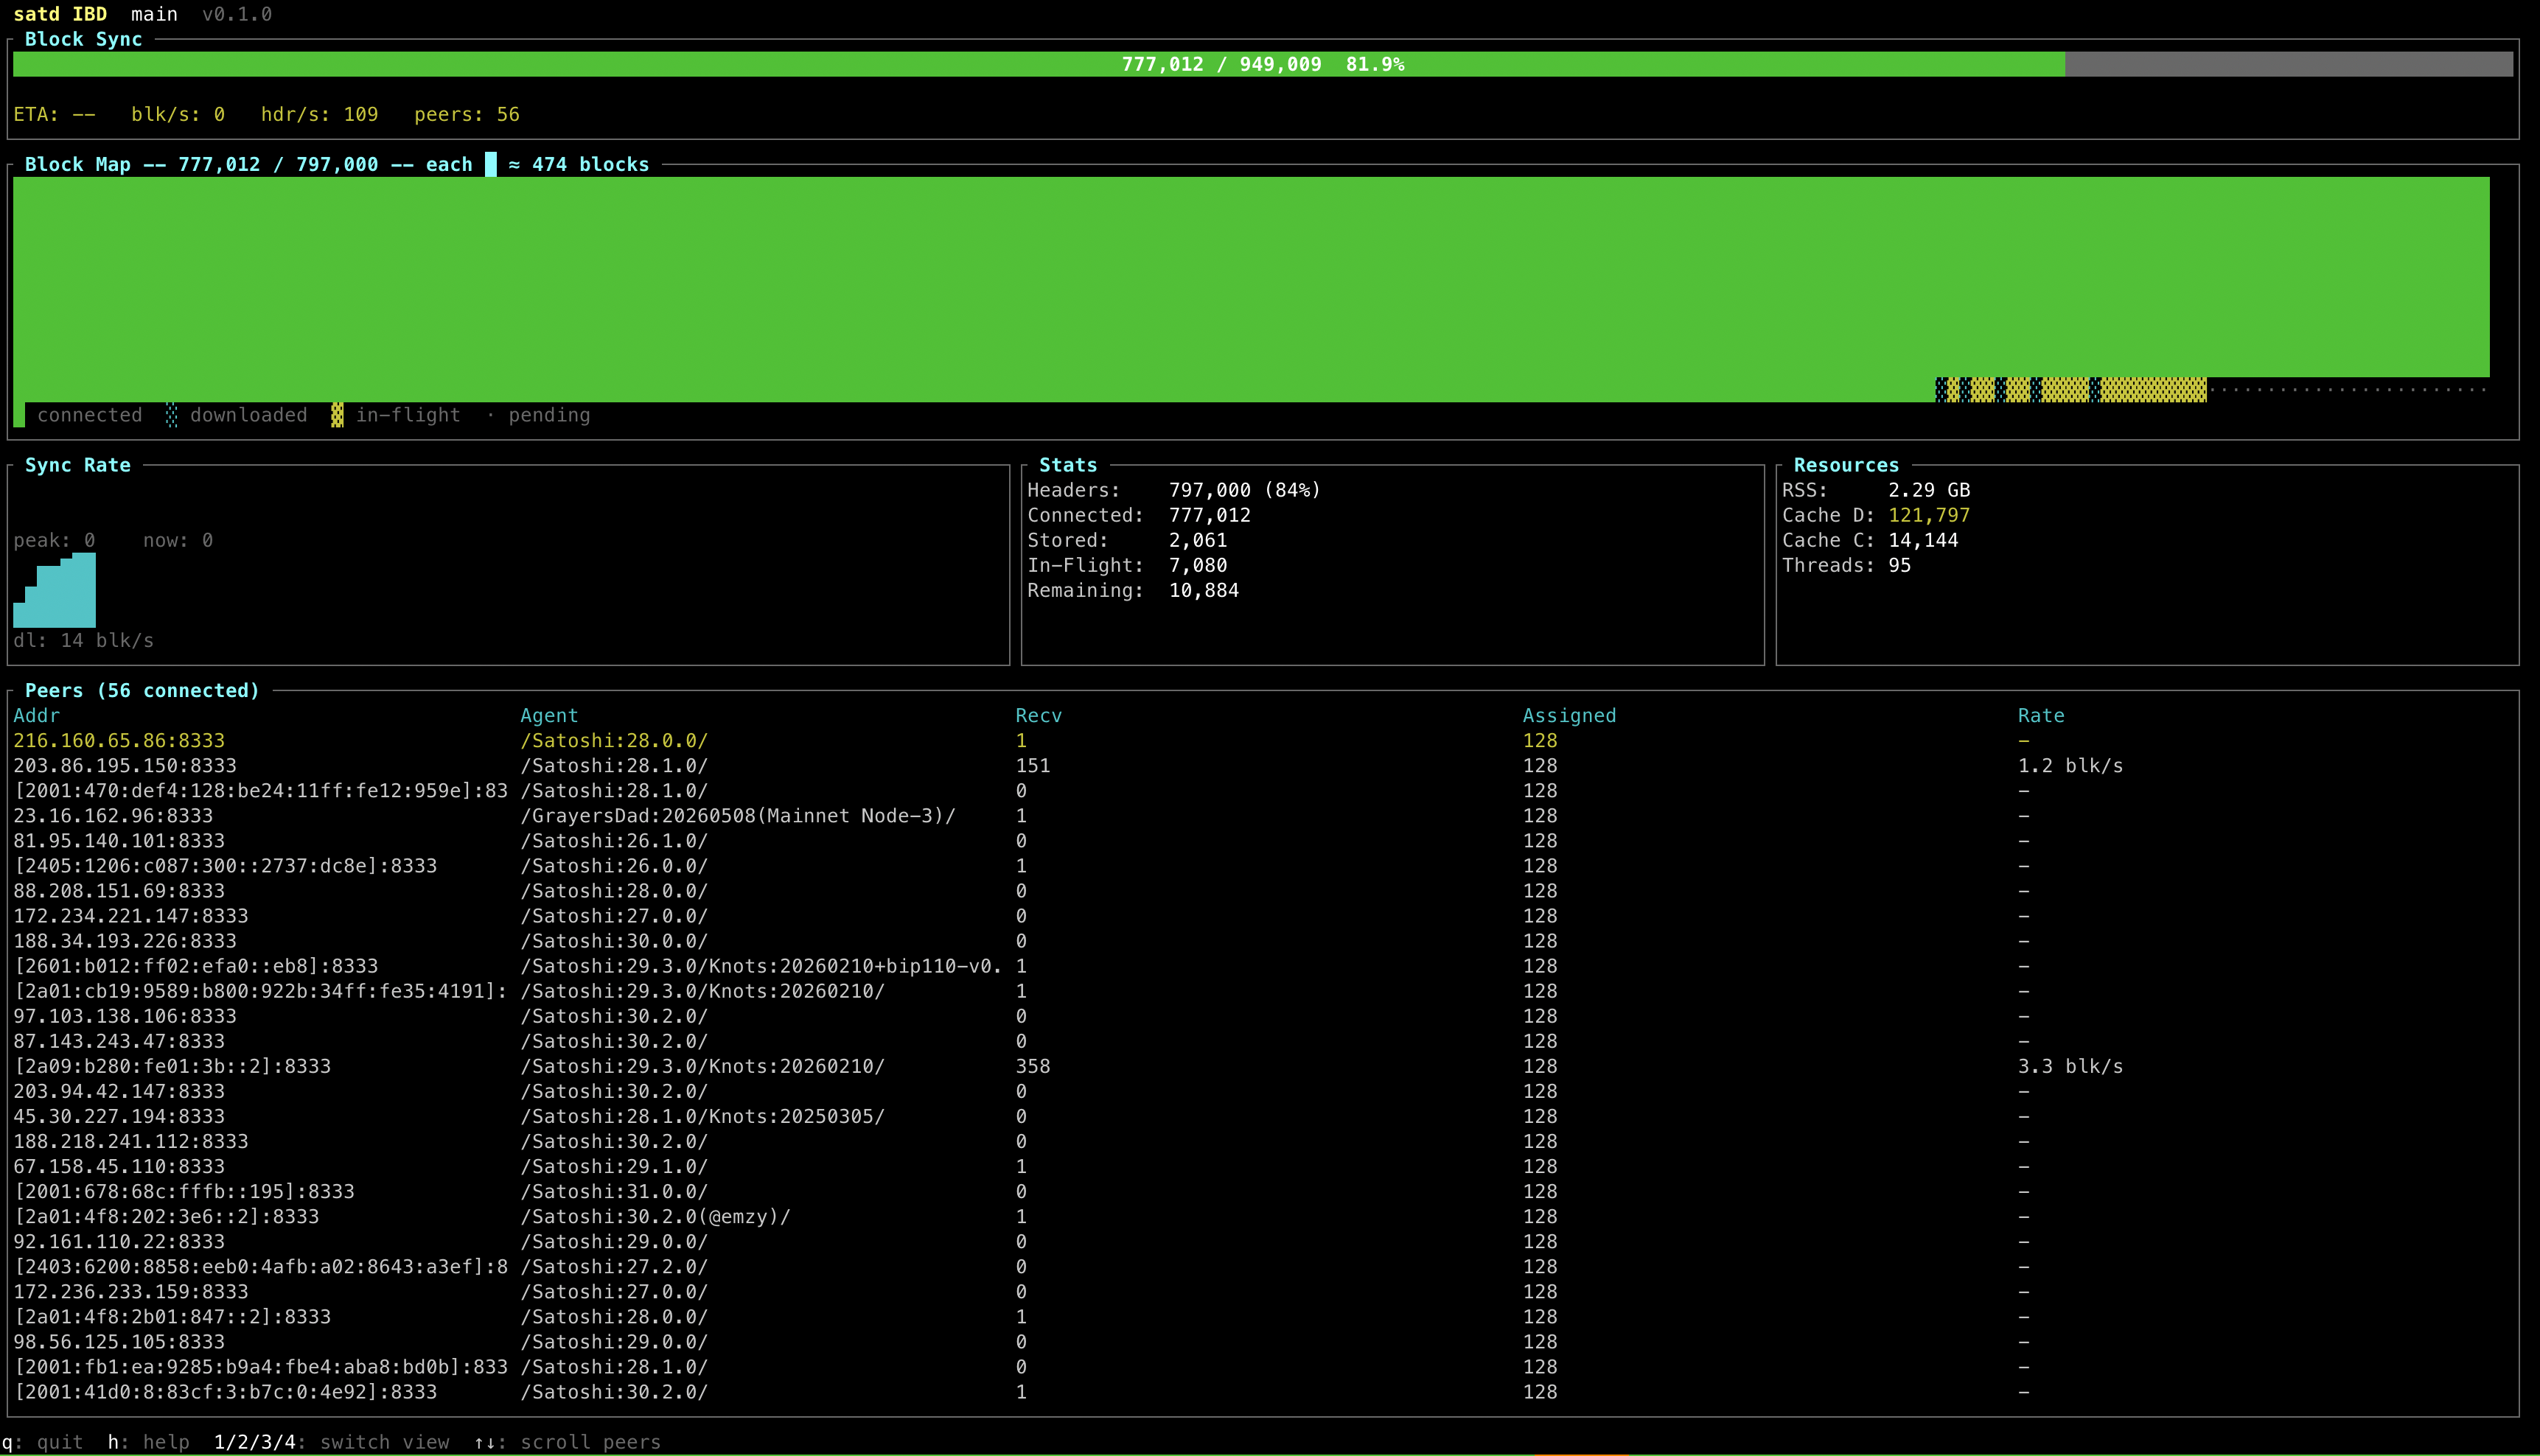The height and width of the screenshot is (1456, 2540).
Task: Select peer 67.158.45.110:8333
Action: pyautogui.click(x=1263, y=1166)
